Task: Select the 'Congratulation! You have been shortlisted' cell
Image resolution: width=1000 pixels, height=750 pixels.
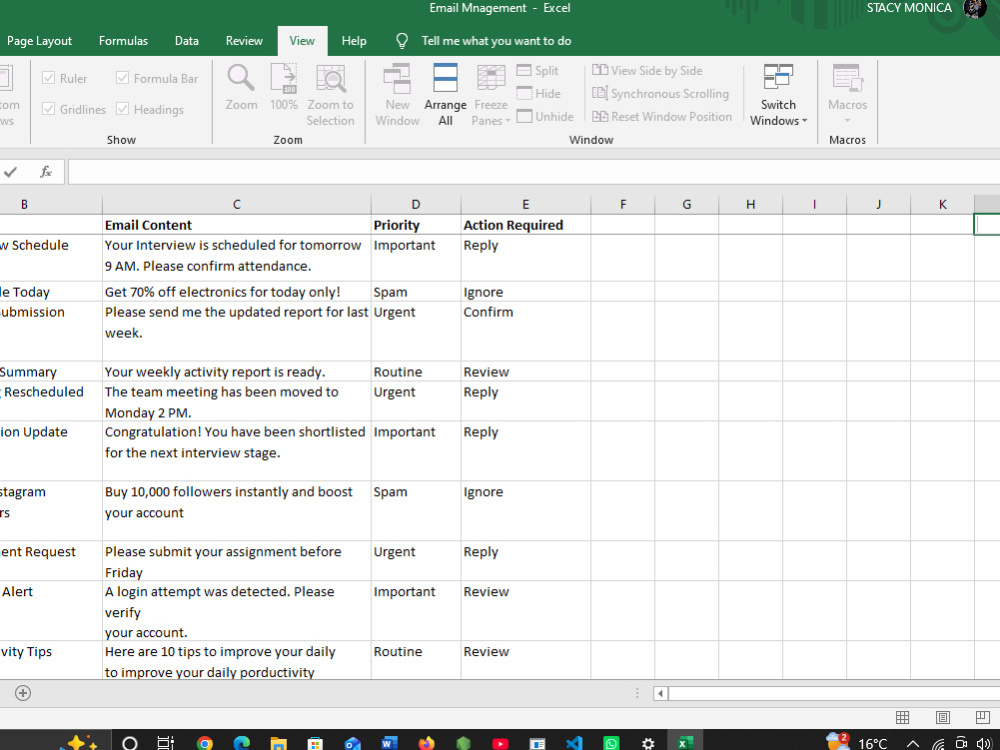Action: 237,451
